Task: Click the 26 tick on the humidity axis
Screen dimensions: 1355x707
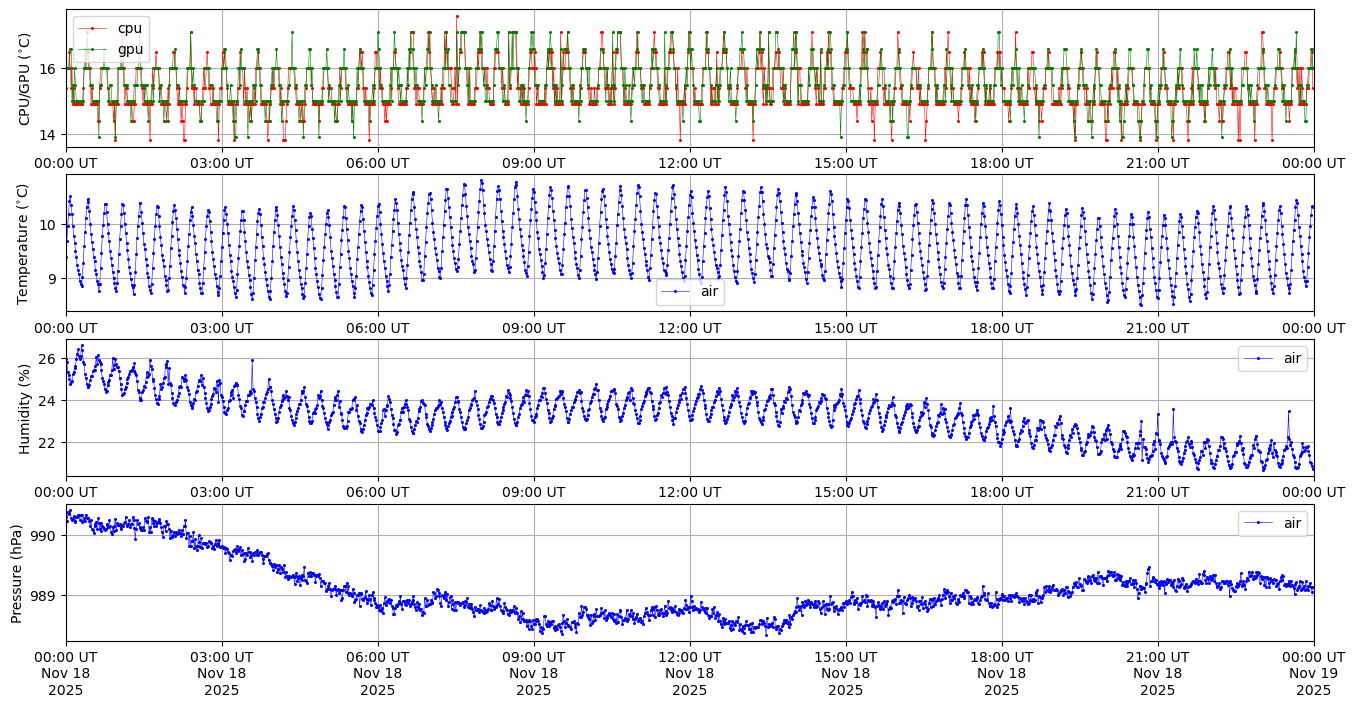Action: [50, 359]
